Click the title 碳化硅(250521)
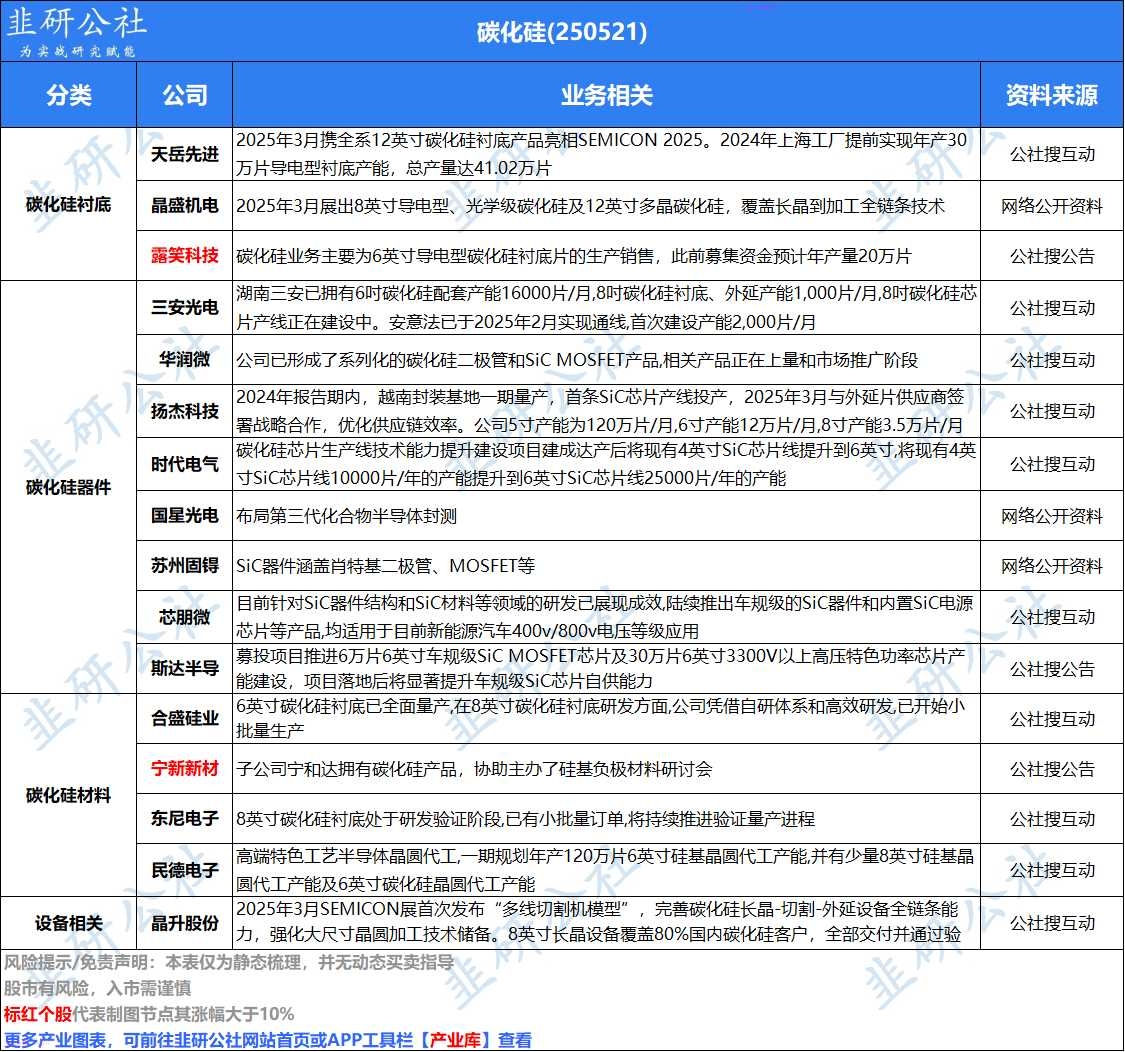This screenshot has width=1125, height=1052. point(562,32)
